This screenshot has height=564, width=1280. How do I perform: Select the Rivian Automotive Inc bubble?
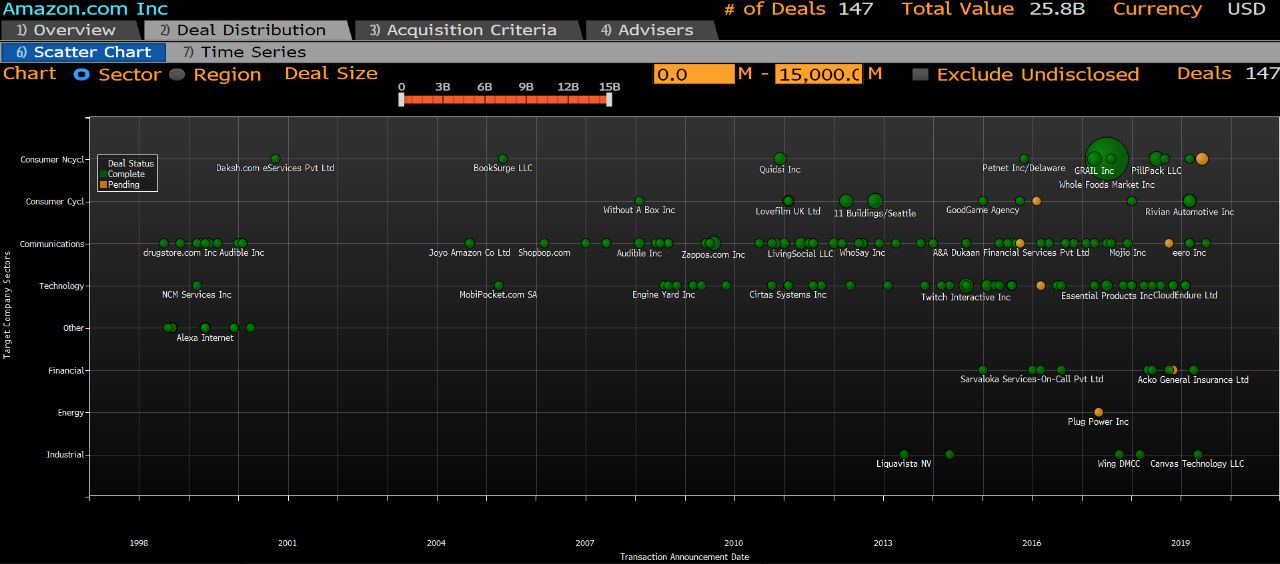[1189, 201]
